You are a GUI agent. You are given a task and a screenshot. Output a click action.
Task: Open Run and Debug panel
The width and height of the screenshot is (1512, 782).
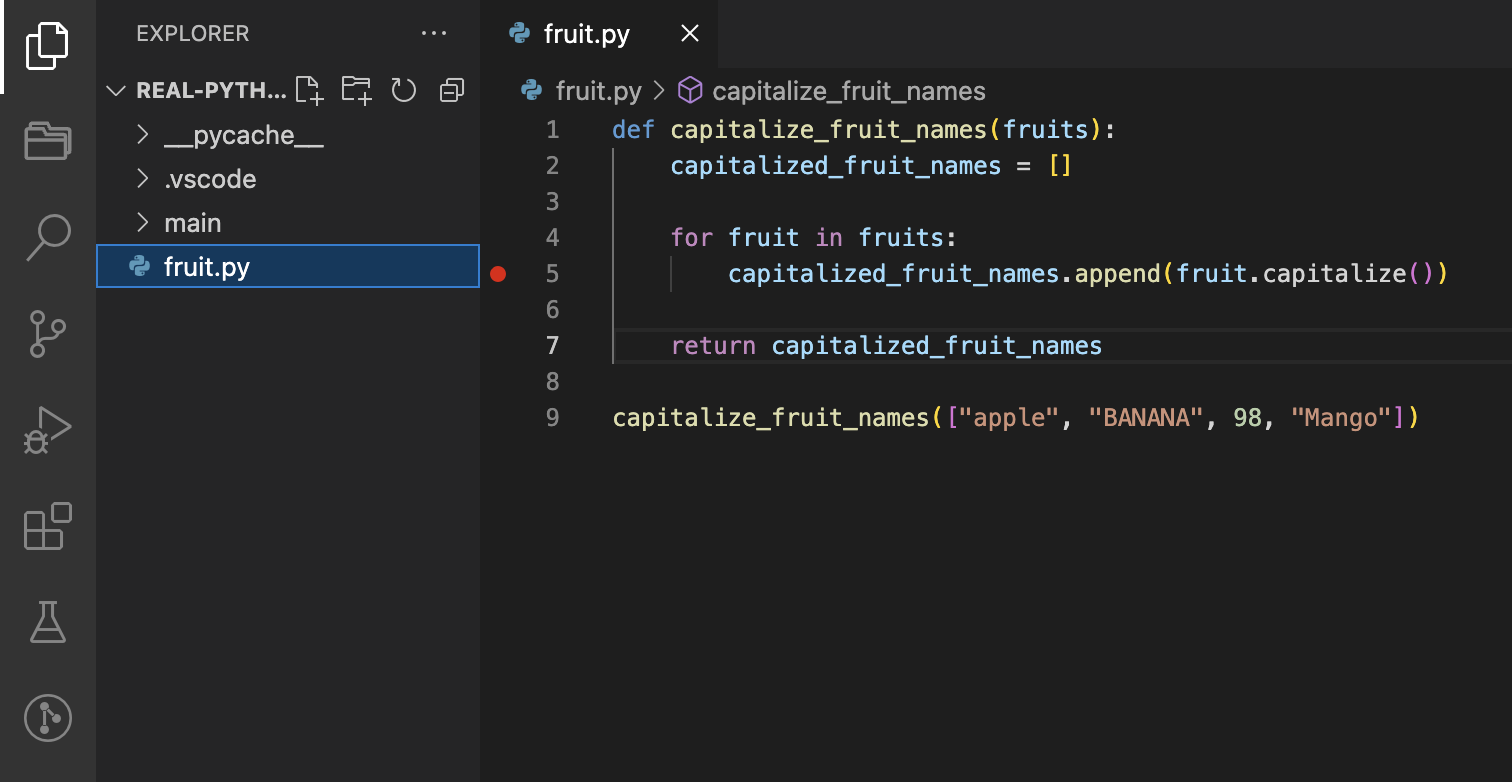pyautogui.click(x=46, y=430)
